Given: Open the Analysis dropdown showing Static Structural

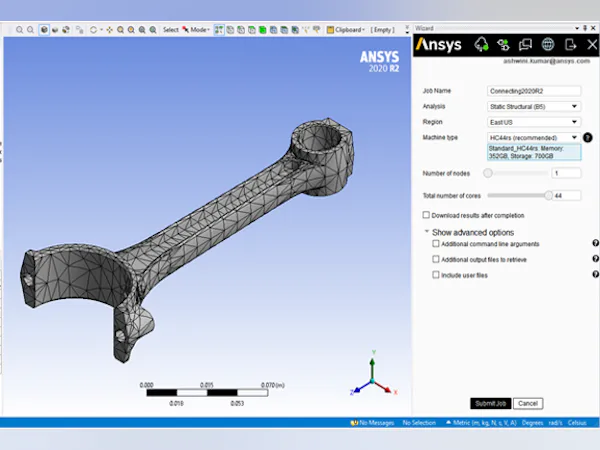Looking at the screenshot, I should (x=534, y=106).
